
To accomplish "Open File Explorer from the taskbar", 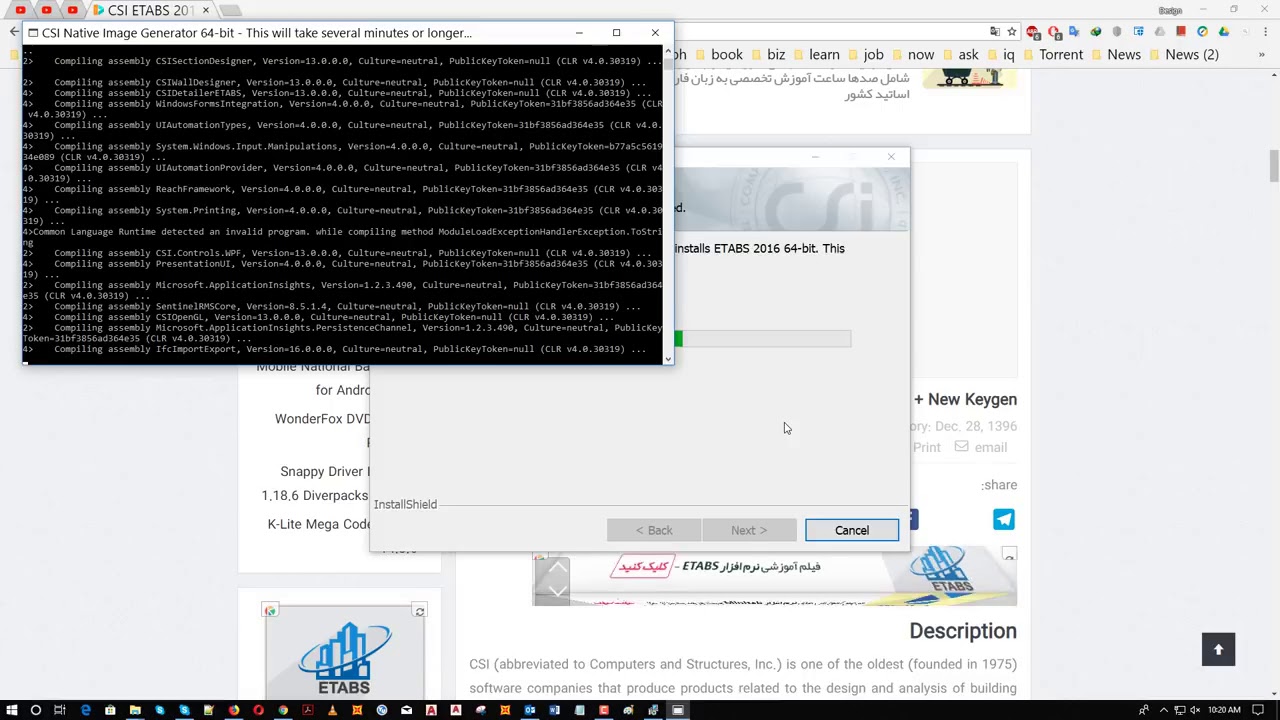I will point(135,710).
